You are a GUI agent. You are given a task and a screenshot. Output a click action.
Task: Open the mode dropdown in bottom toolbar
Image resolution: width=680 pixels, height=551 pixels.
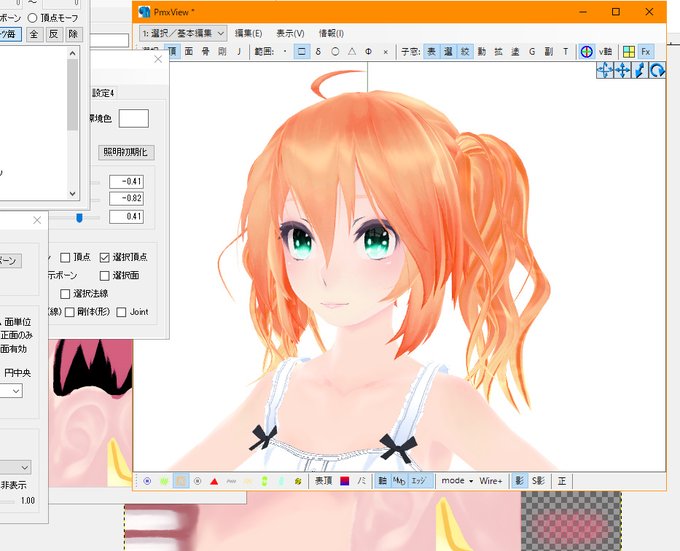457,481
